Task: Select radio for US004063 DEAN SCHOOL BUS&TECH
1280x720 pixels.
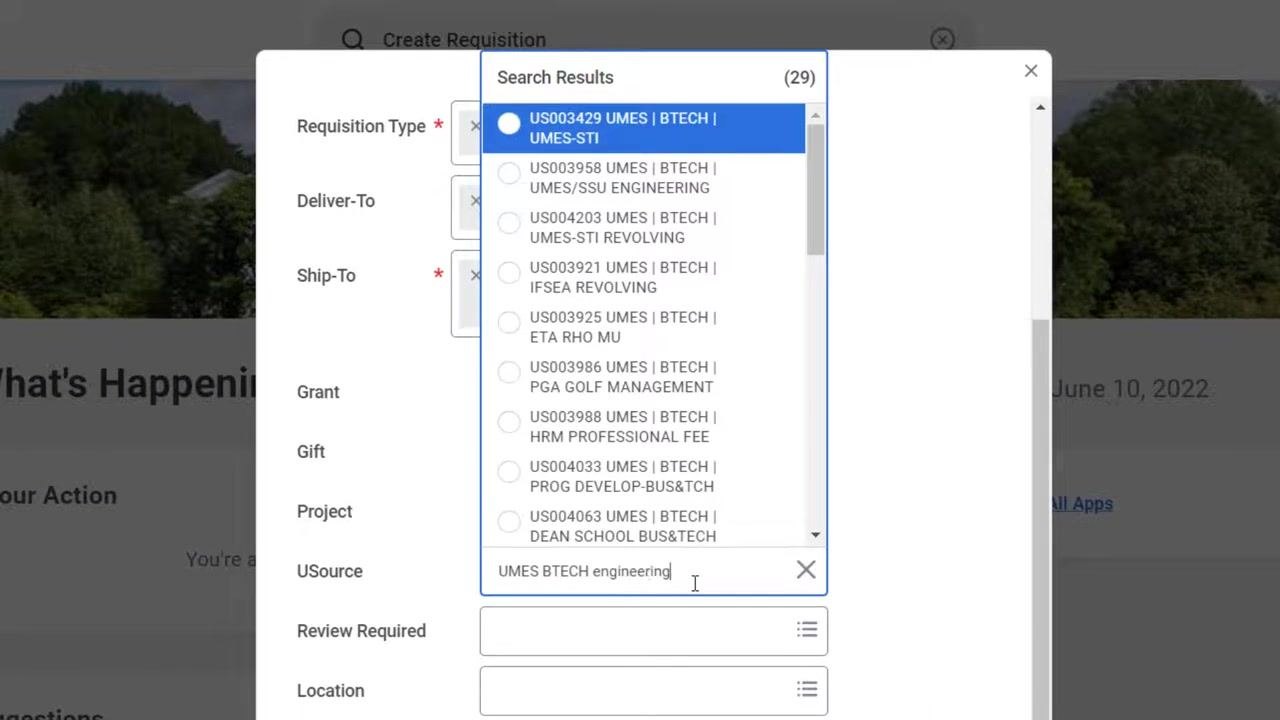Action: click(509, 521)
